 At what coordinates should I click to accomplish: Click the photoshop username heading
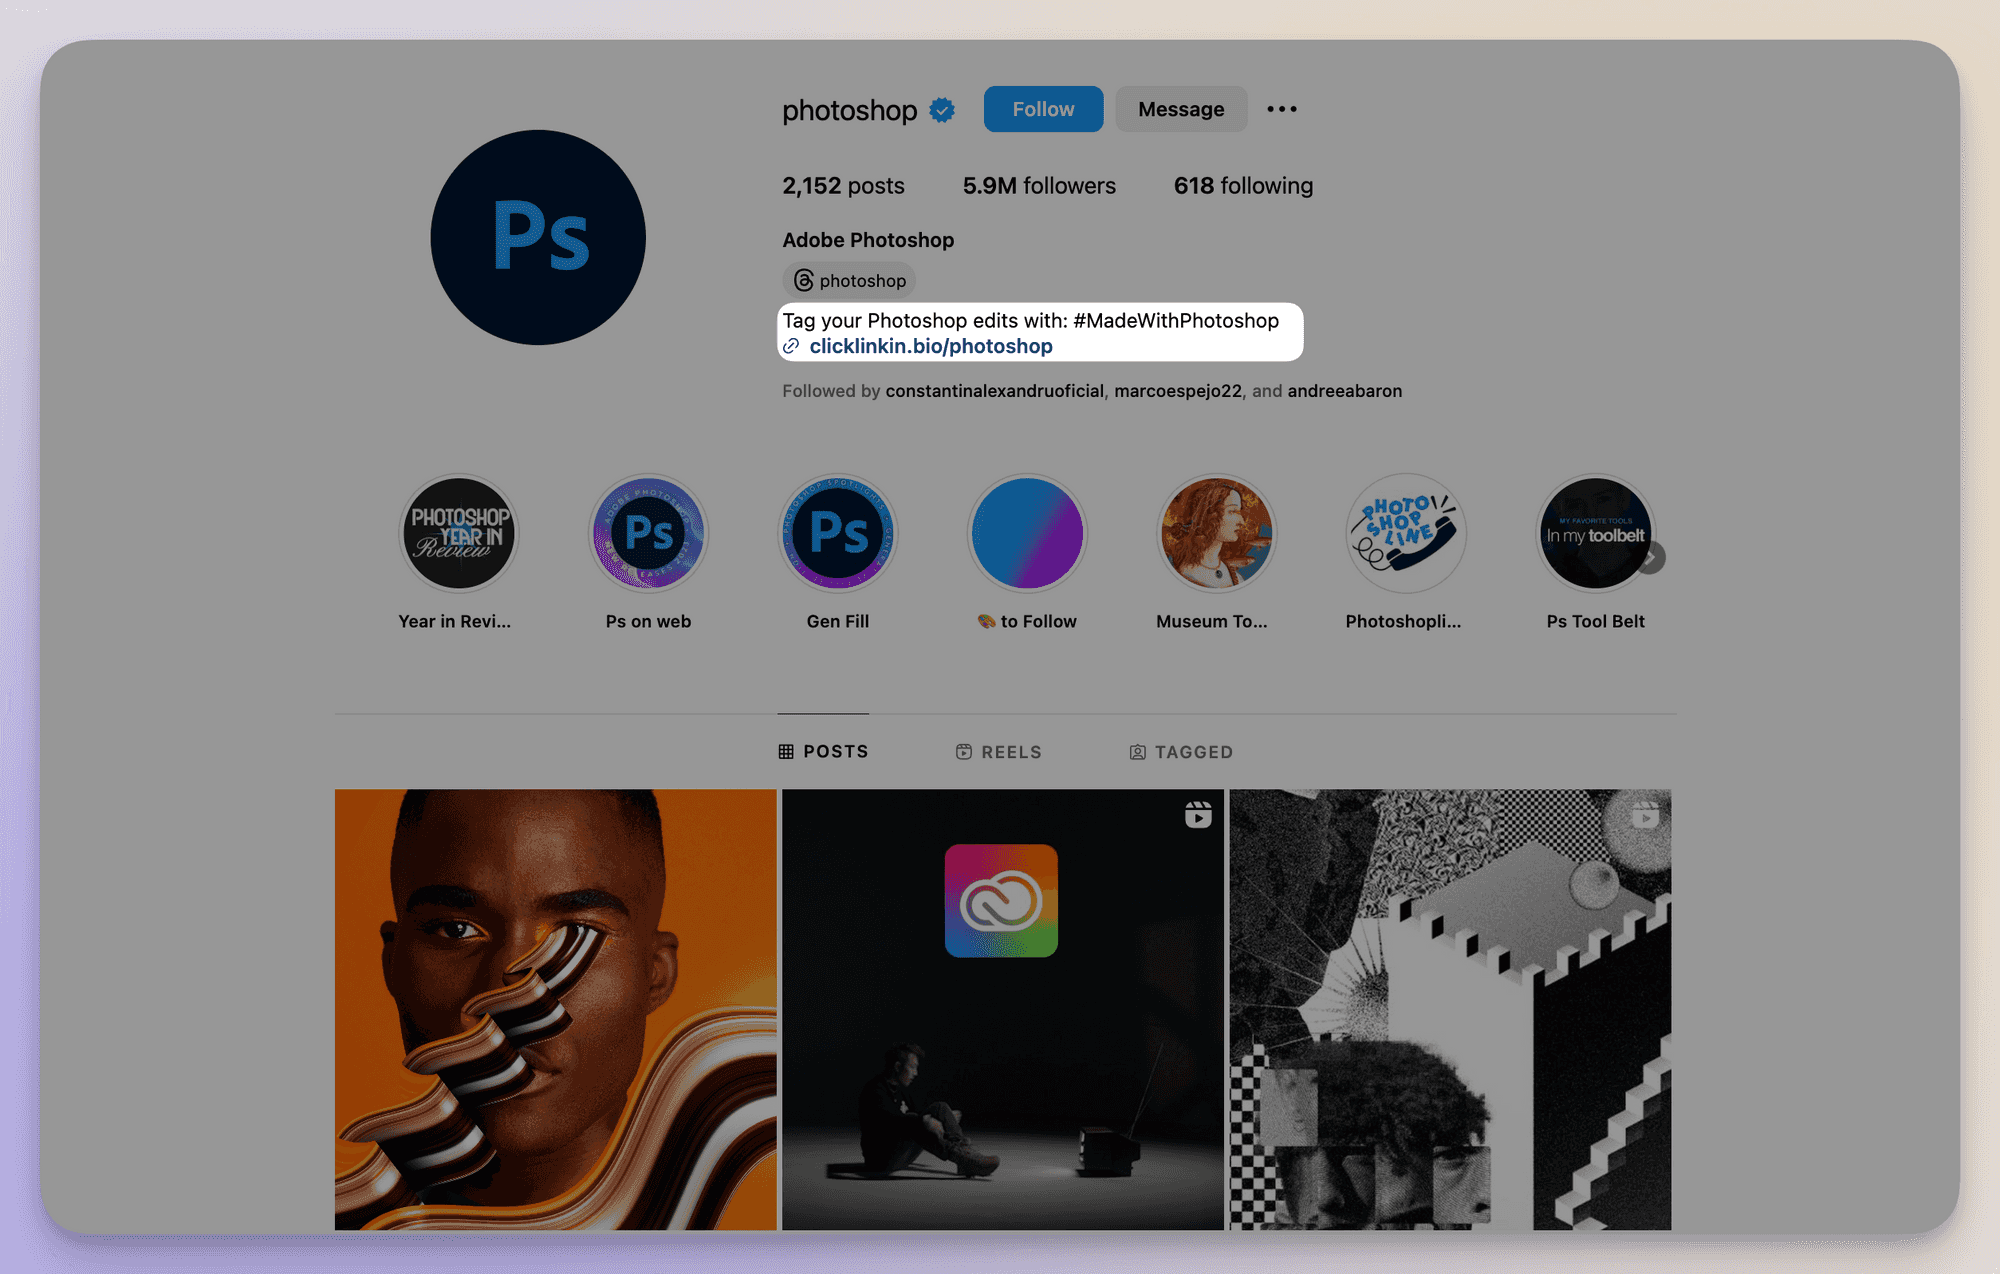(x=849, y=110)
